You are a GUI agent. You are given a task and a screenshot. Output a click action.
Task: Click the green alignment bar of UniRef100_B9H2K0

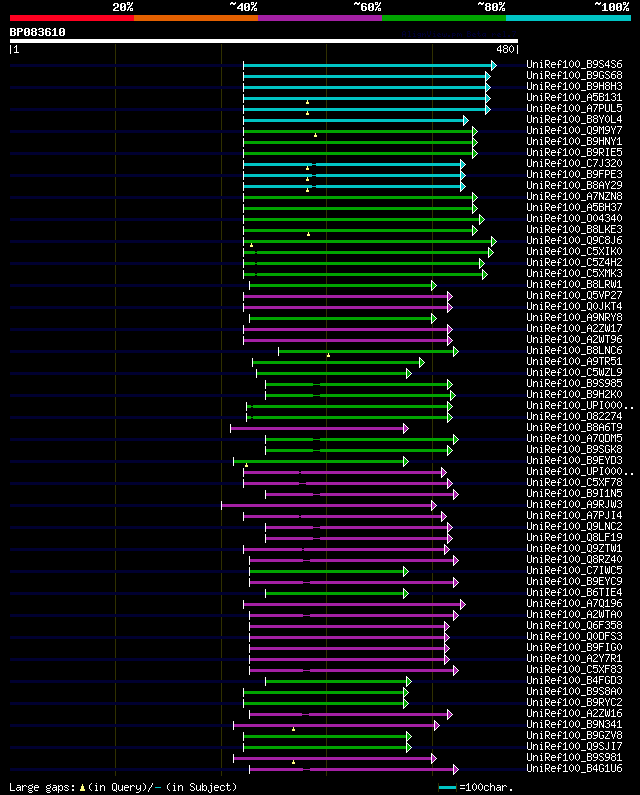(x=360, y=395)
